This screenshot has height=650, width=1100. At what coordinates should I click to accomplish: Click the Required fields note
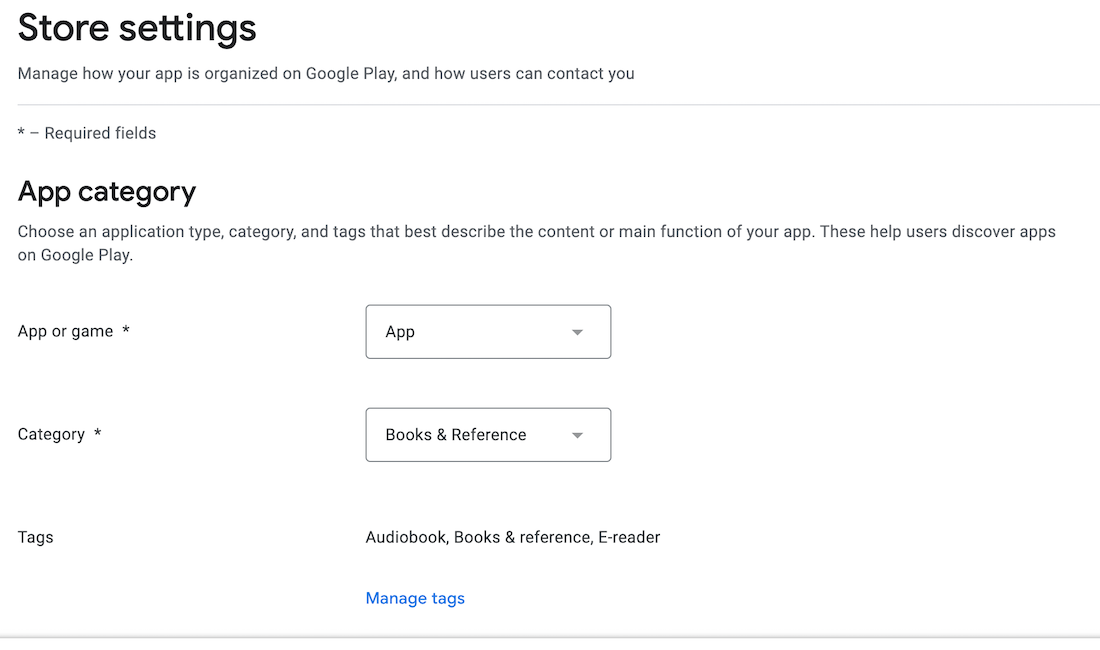(x=87, y=133)
